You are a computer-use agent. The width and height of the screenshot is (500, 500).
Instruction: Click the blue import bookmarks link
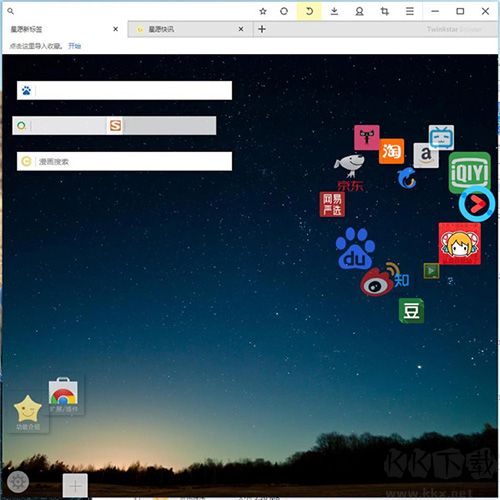(75, 46)
